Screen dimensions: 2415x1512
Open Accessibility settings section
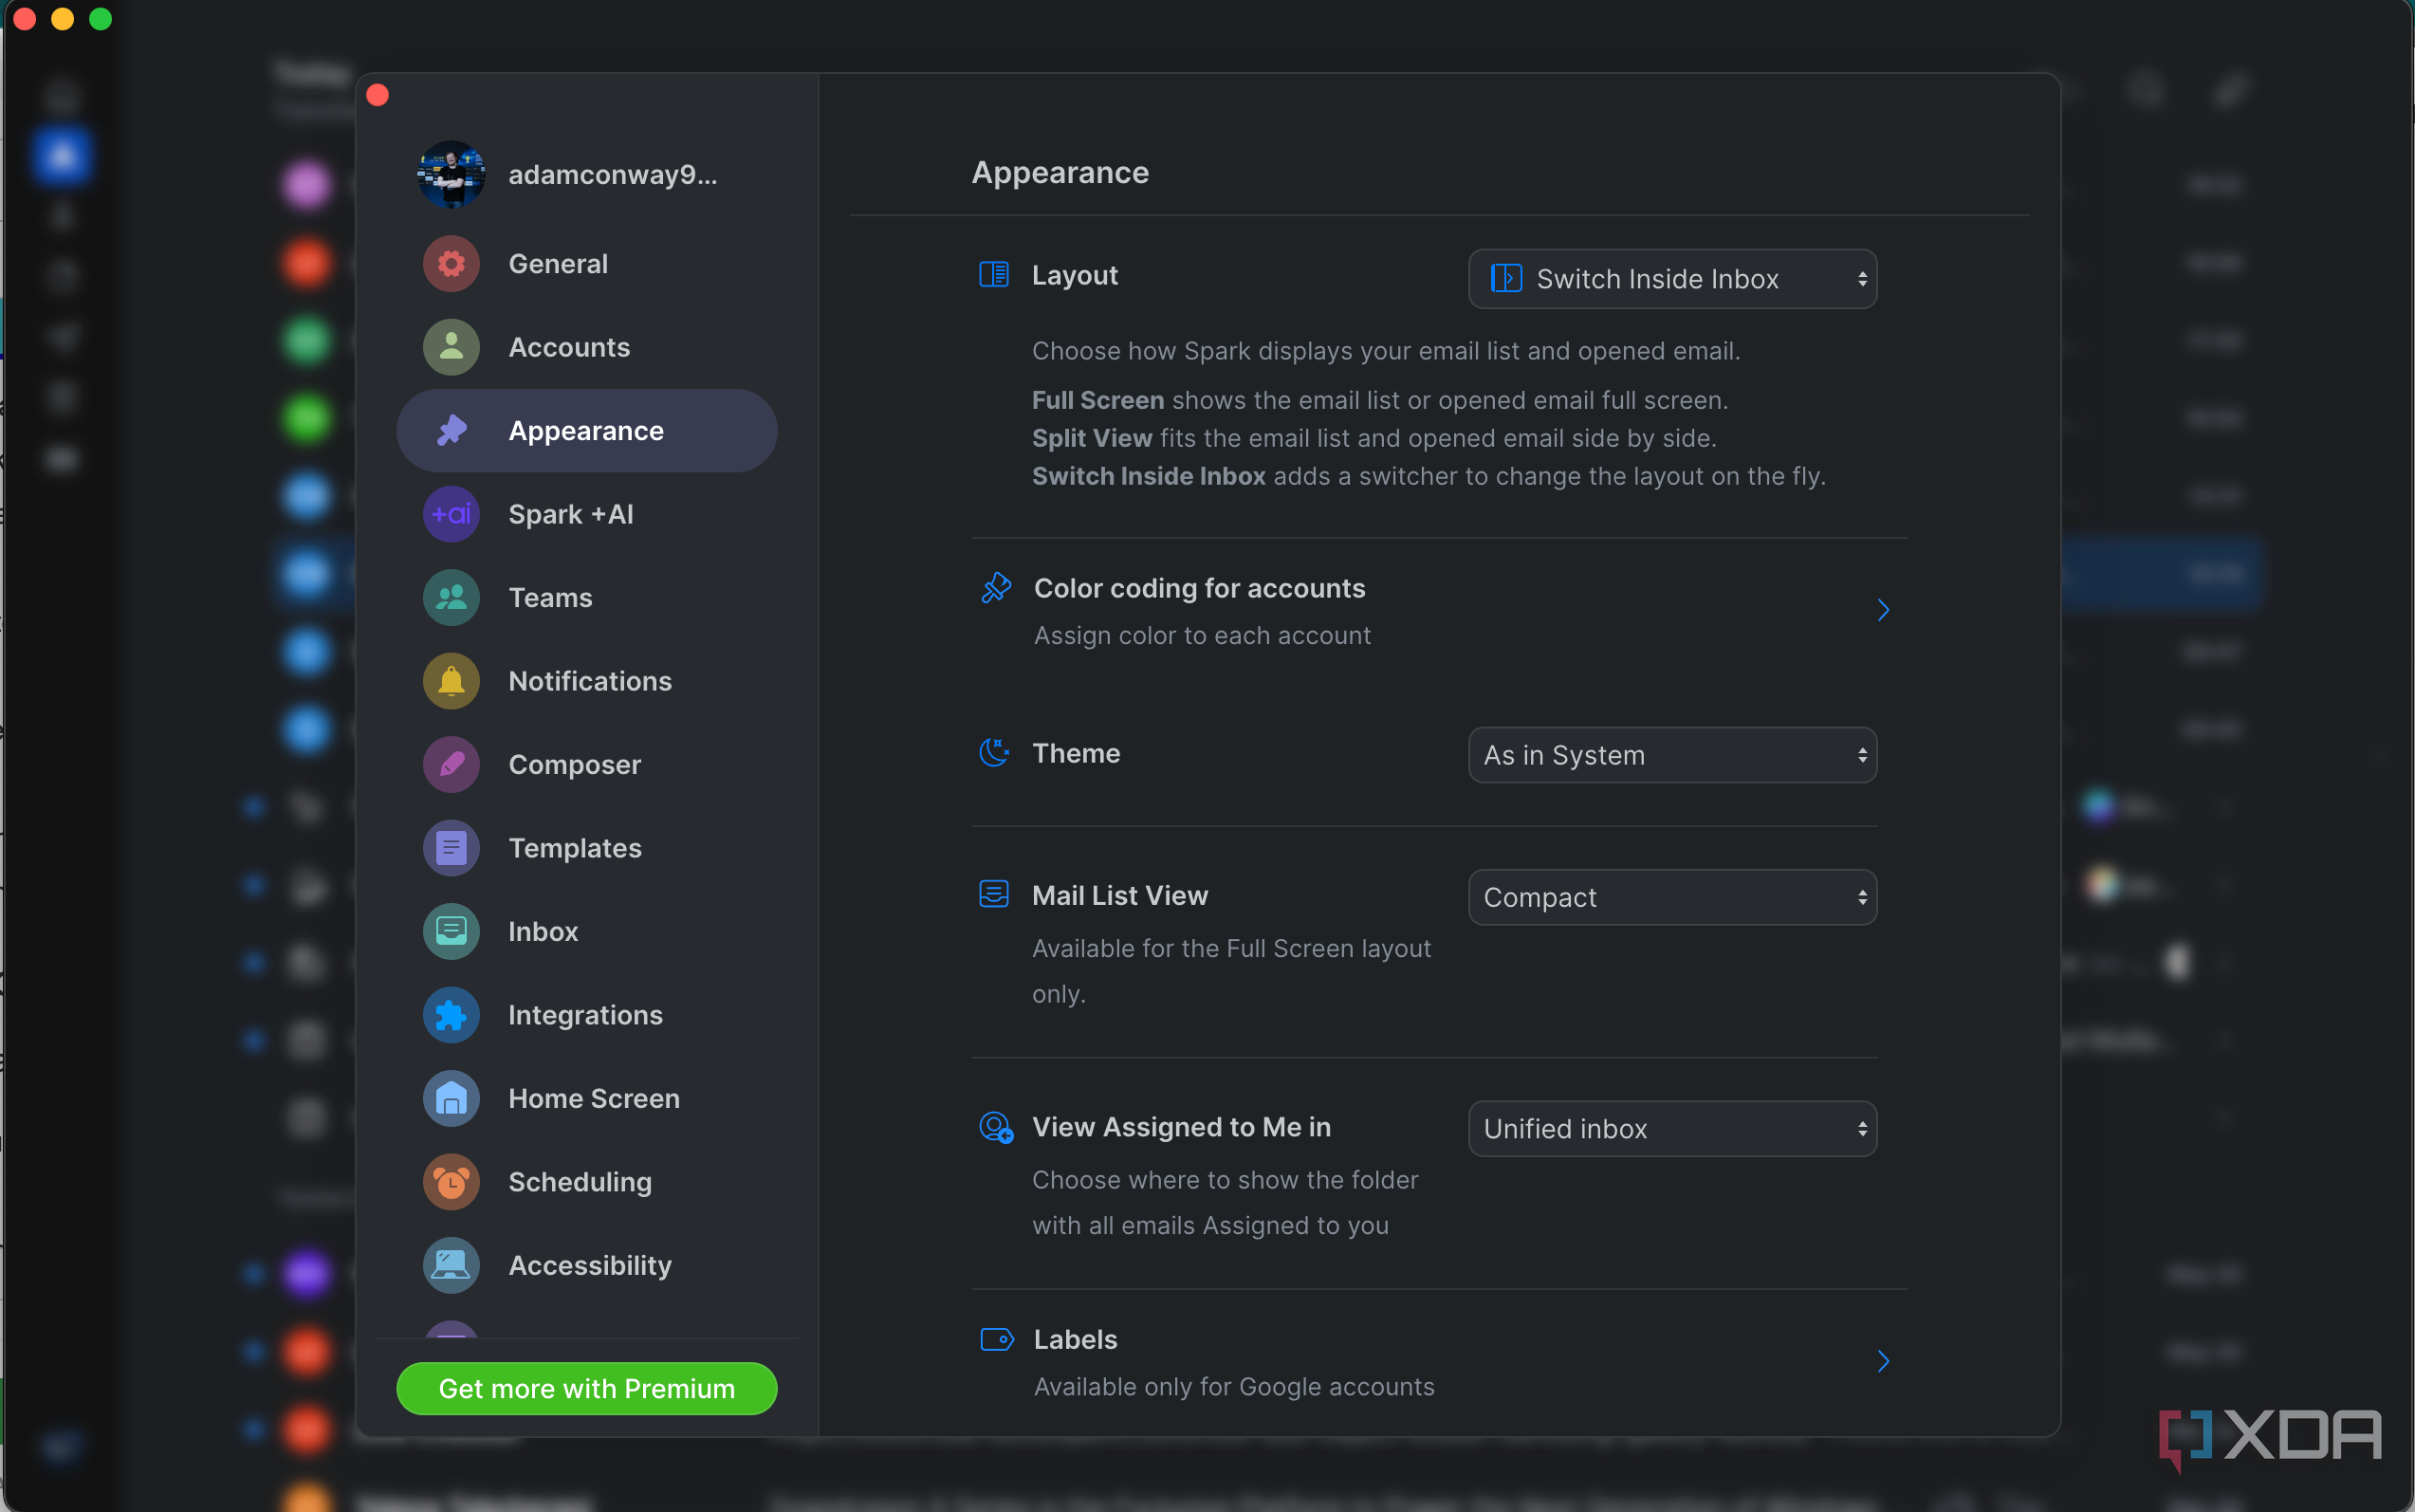(587, 1266)
